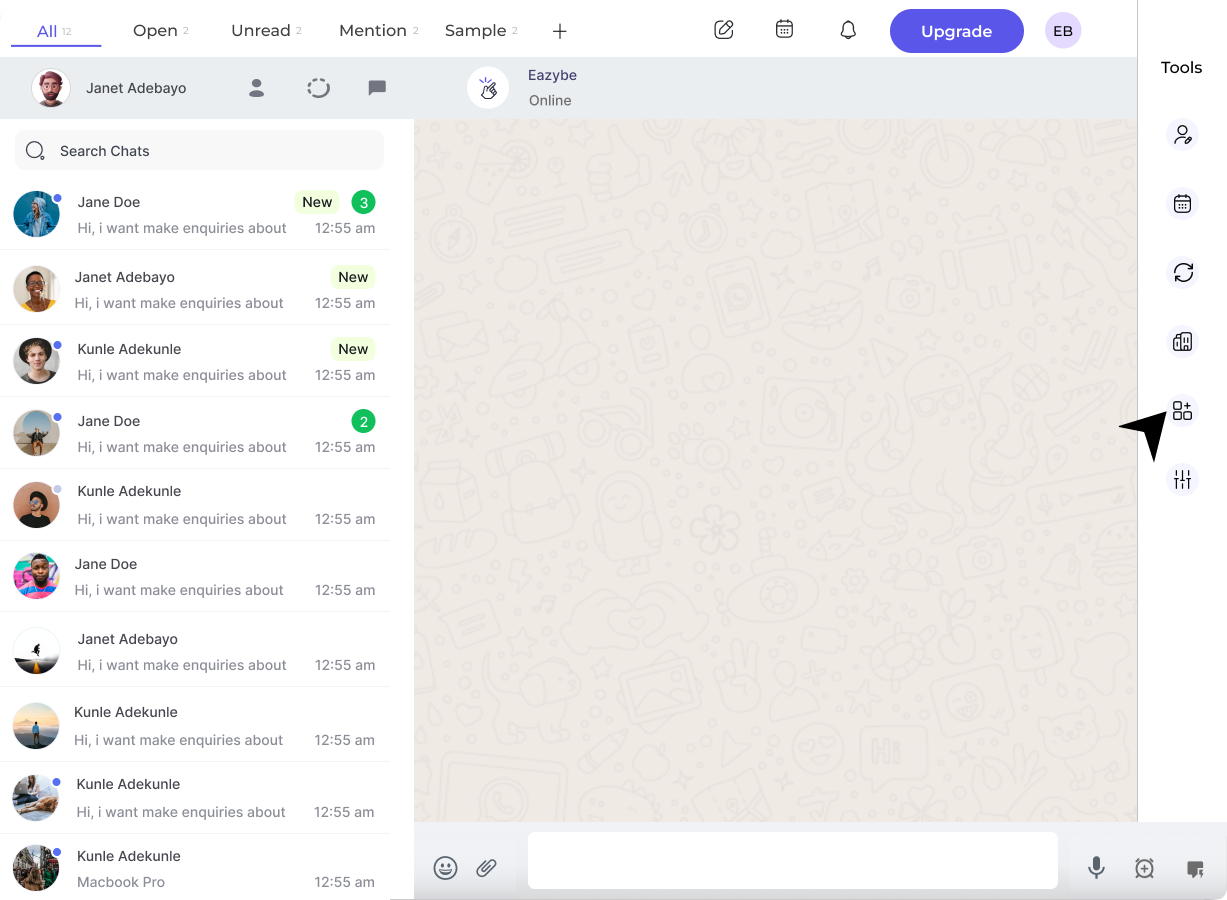This screenshot has height=900, width=1227.
Task: Click the Search Chats input field
Action: click(x=199, y=150)
